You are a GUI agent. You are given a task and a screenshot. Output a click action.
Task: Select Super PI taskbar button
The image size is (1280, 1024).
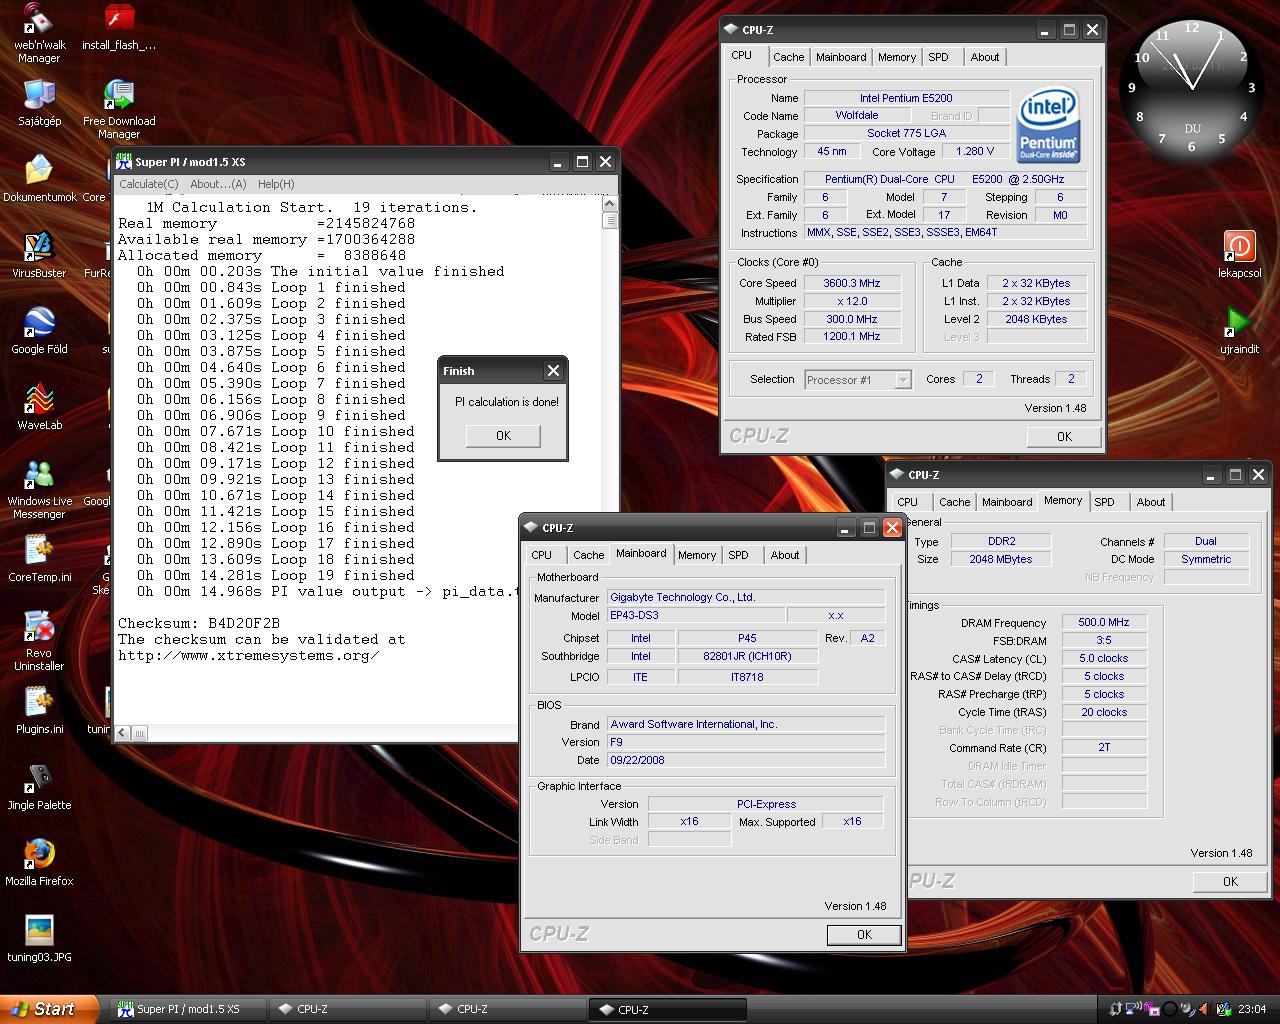pos(188,1009)
